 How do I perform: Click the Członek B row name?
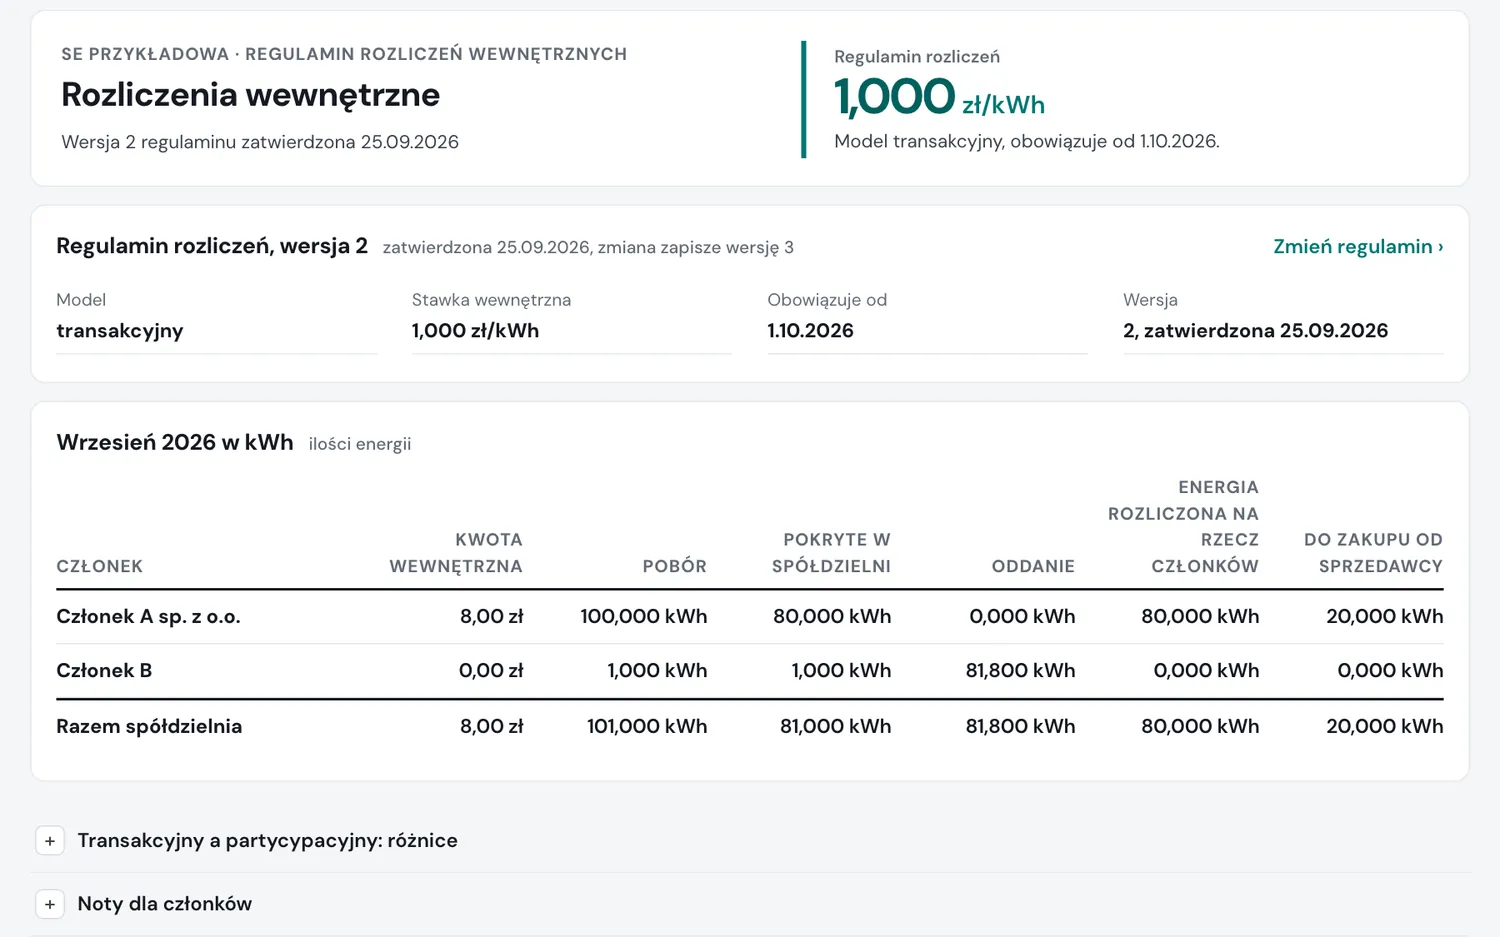point(104,671)
